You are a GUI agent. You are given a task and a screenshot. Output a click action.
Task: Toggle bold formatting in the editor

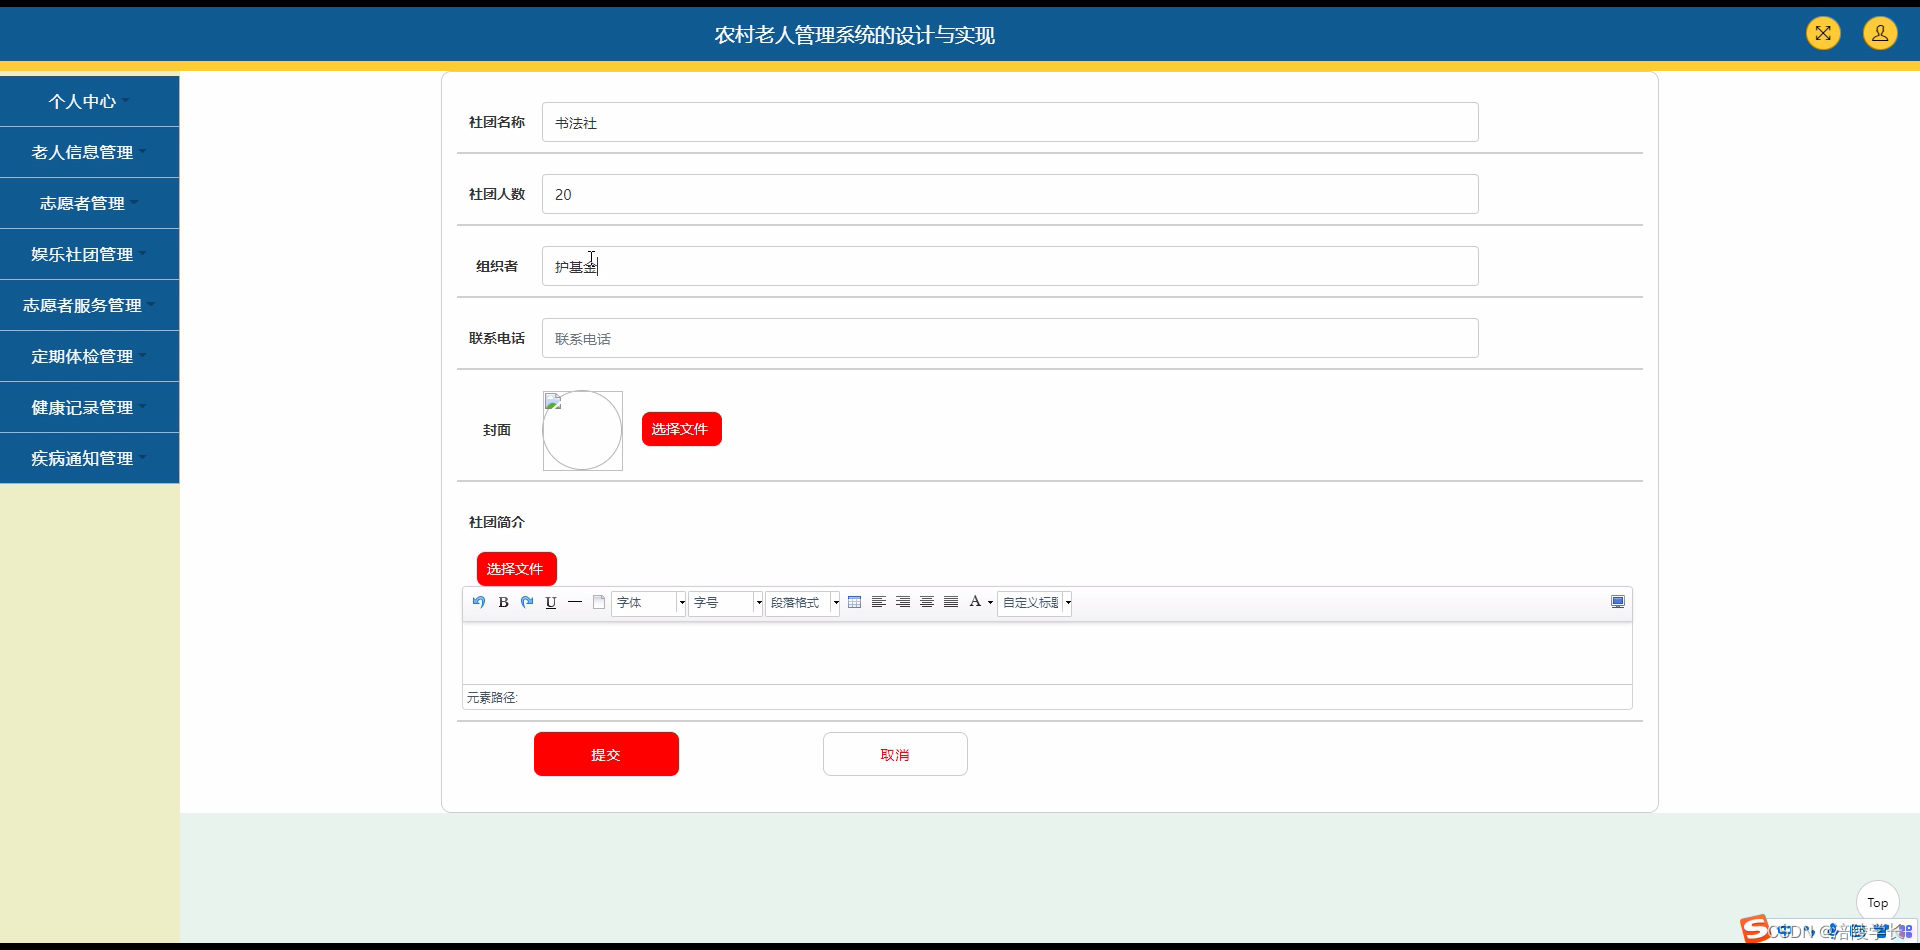tap(503, 602)
